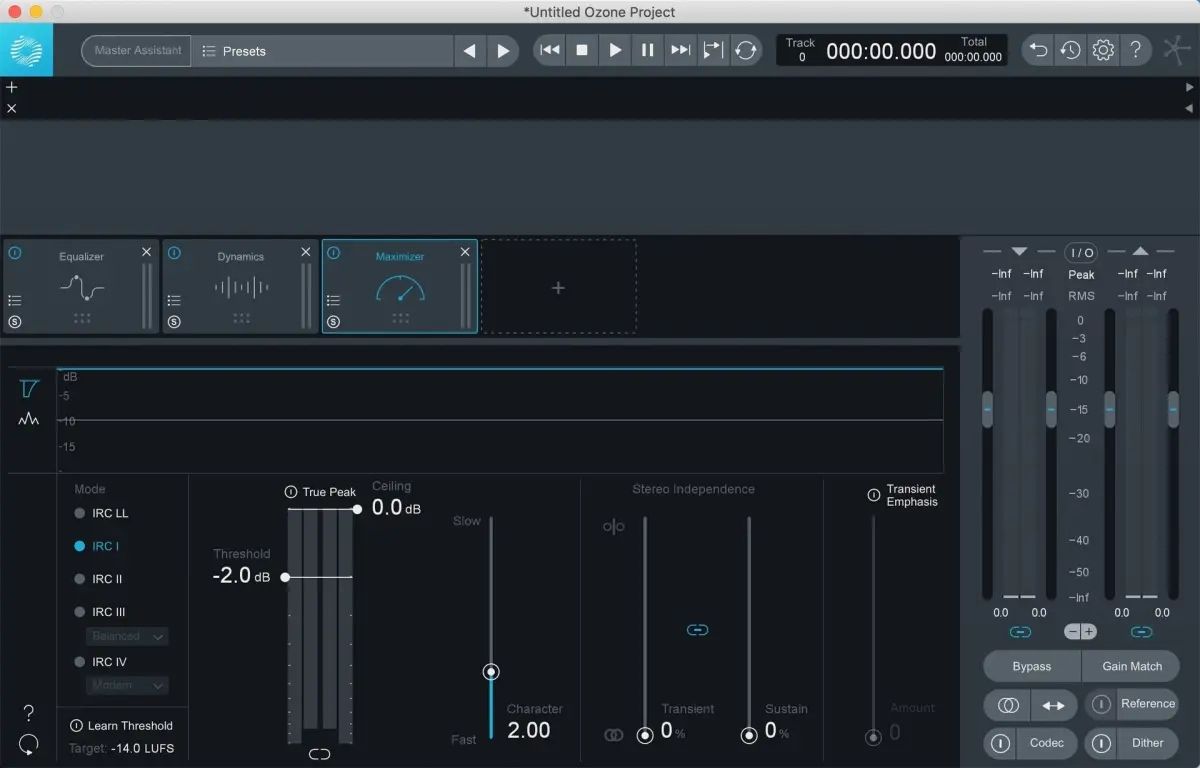1200x768 pixels.
Task: Swap channels with double-arrow icon
Action: (x=1054, y=705)
